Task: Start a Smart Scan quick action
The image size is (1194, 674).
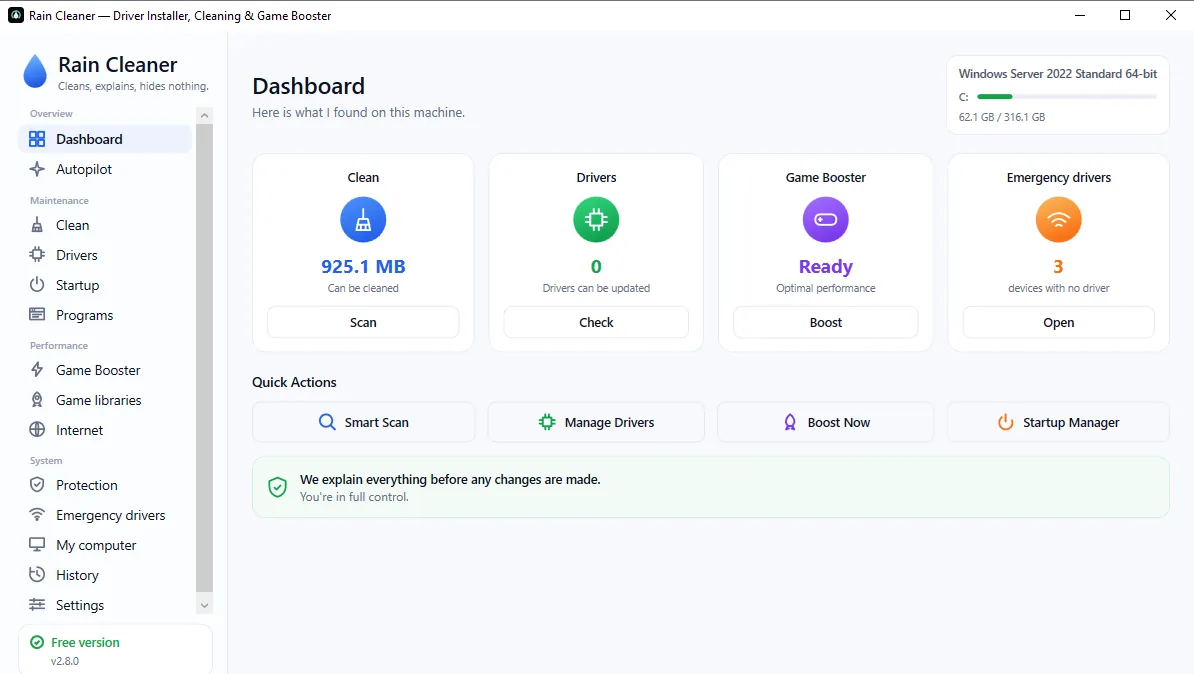Action: coord(363,422)
